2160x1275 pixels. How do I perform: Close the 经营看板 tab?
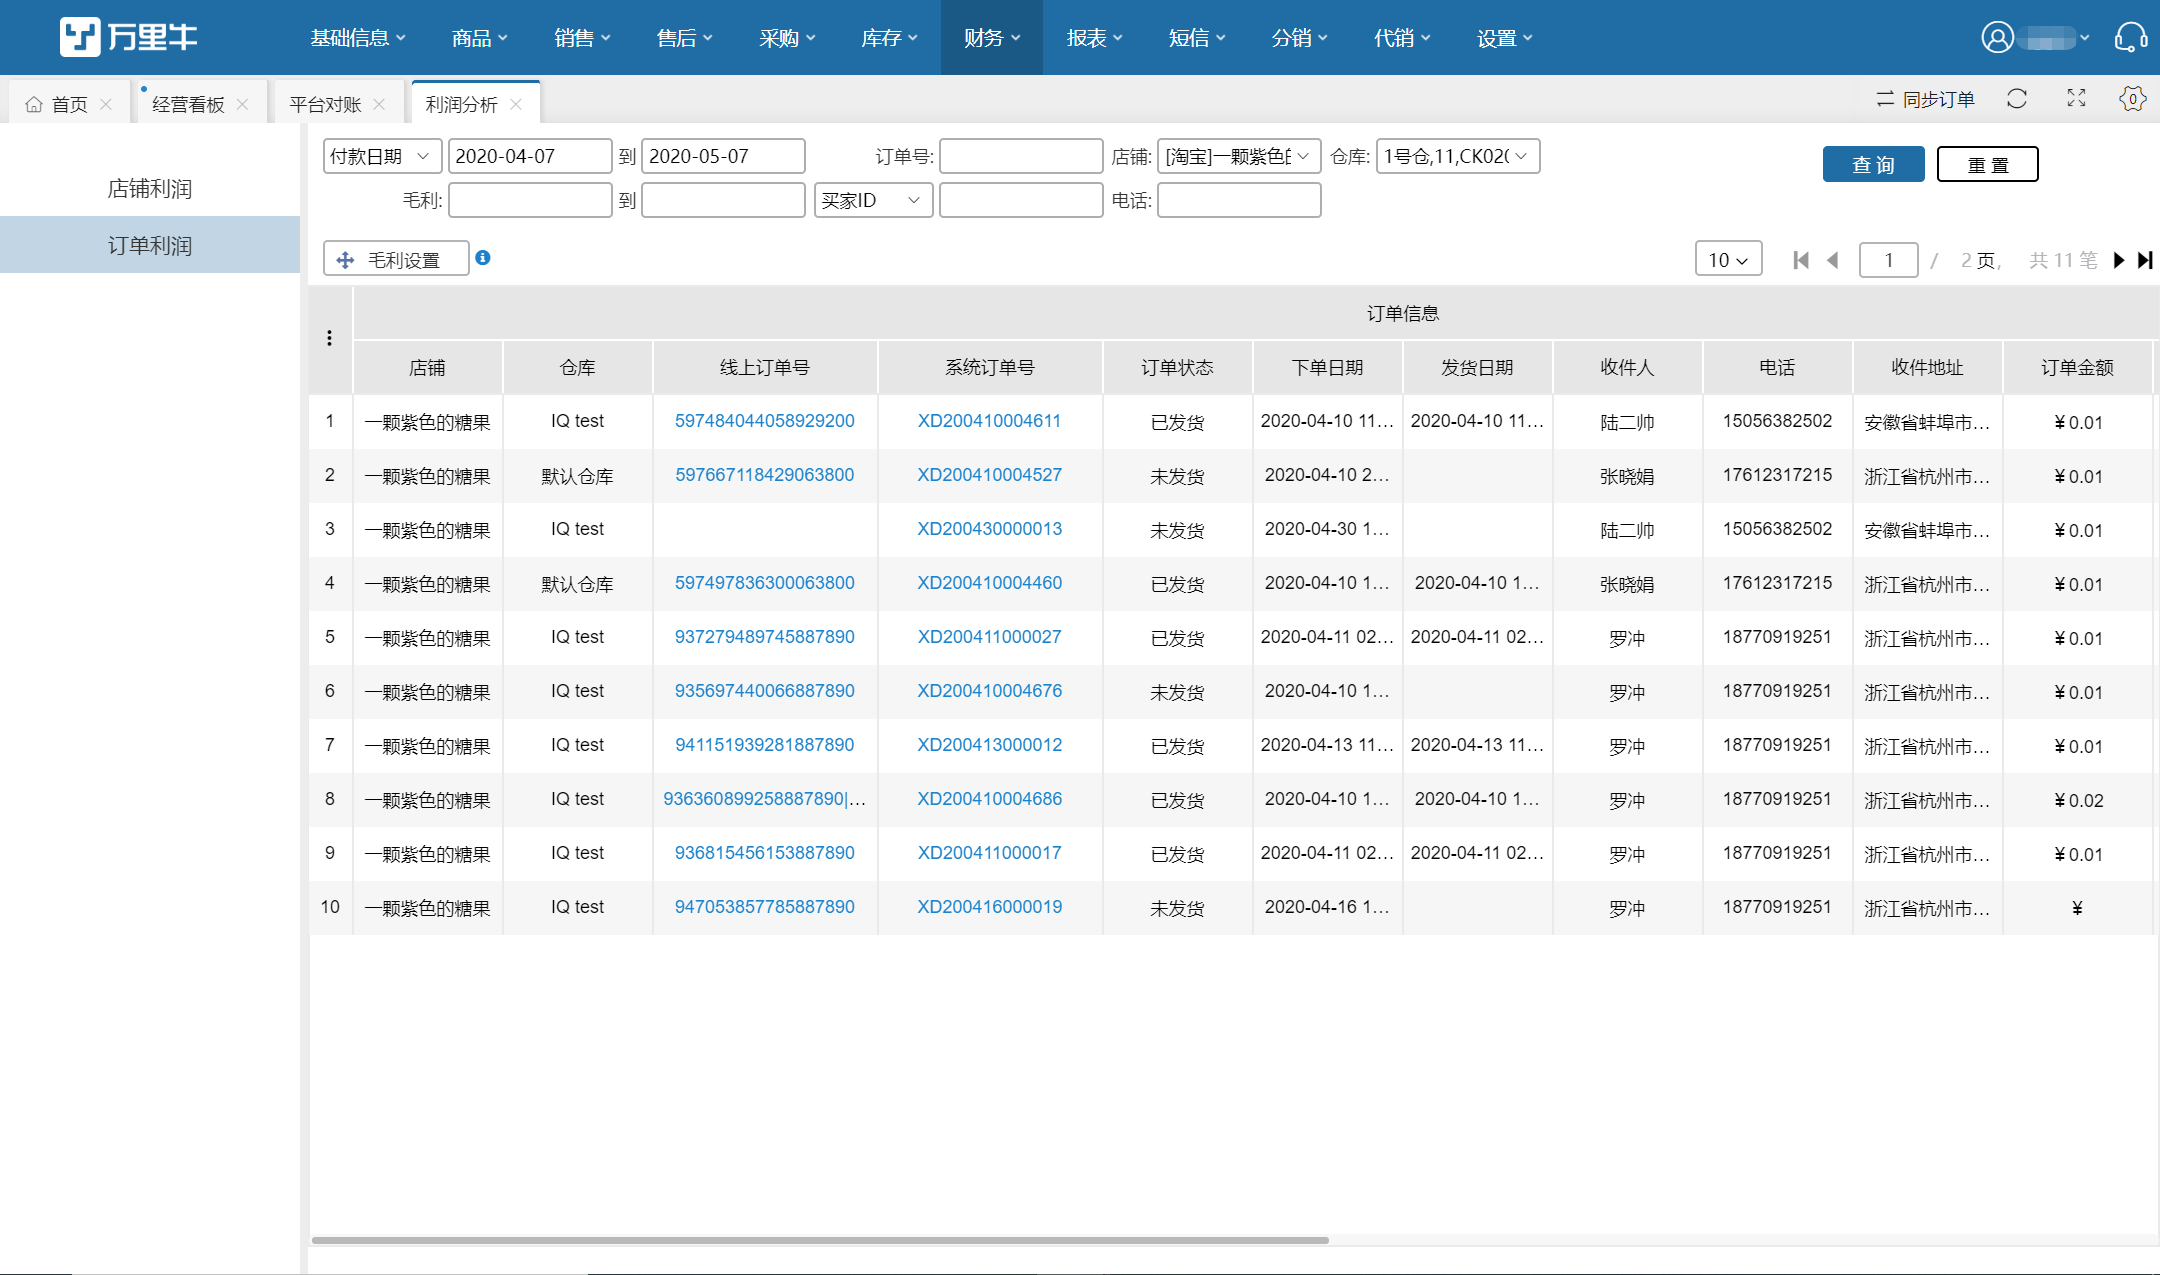pyautogui.click(x=242, y=104)
